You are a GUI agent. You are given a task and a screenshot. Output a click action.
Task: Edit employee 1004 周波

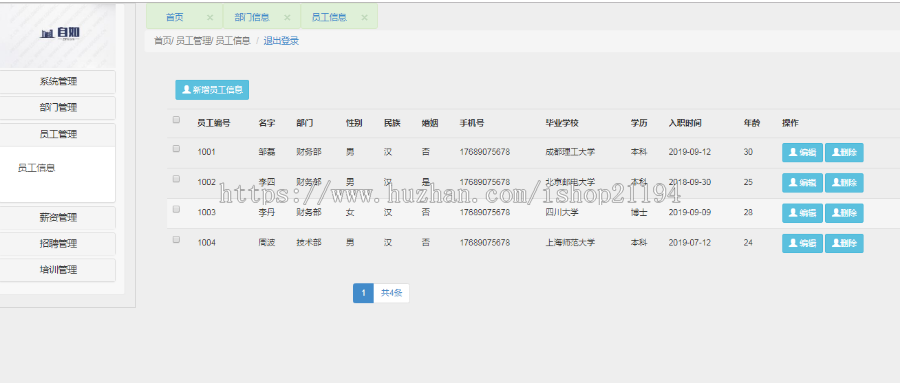click(802, 243)
